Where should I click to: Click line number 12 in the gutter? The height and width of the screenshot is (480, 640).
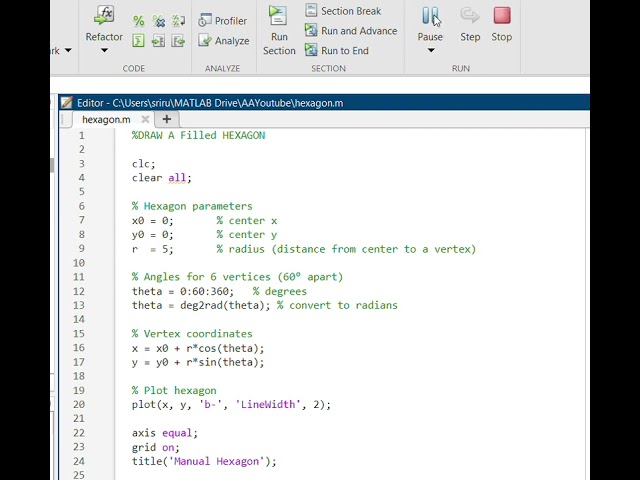coord(79,291)
